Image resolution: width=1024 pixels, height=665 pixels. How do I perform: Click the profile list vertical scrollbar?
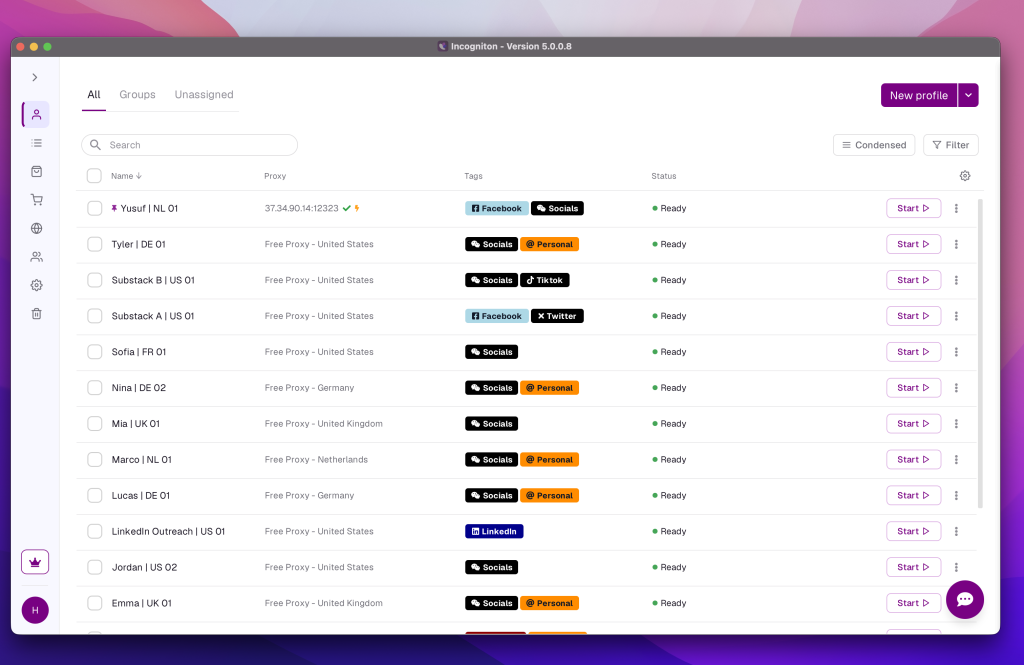point(980,353)
